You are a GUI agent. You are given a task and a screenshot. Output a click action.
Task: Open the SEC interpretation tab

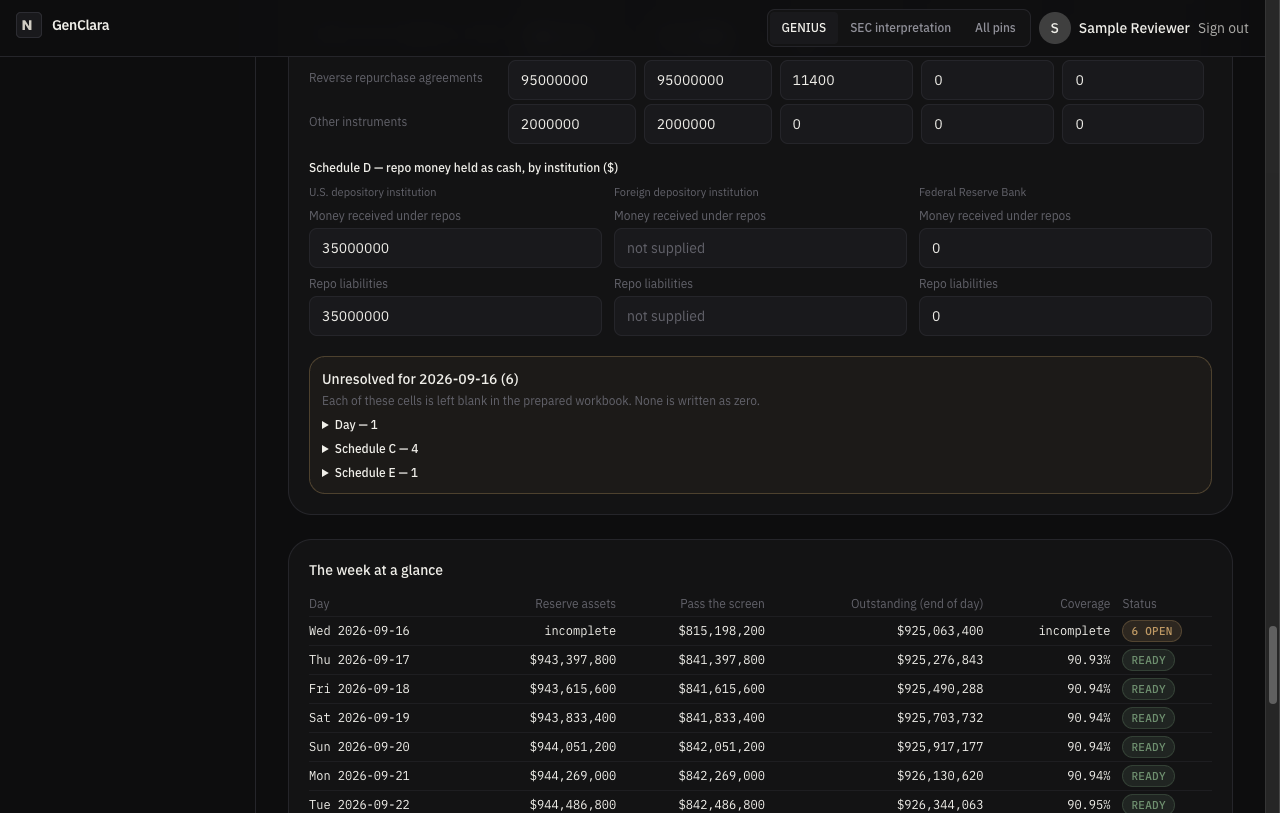900,28
